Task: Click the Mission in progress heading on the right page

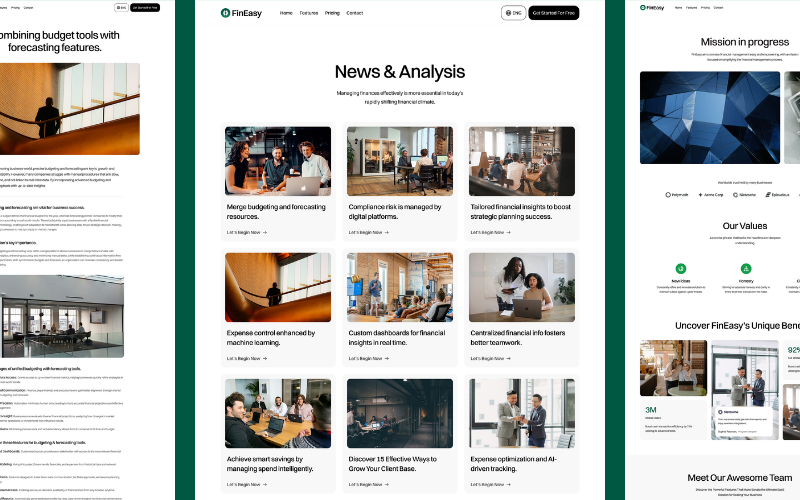Action: (x=745, y=42)
